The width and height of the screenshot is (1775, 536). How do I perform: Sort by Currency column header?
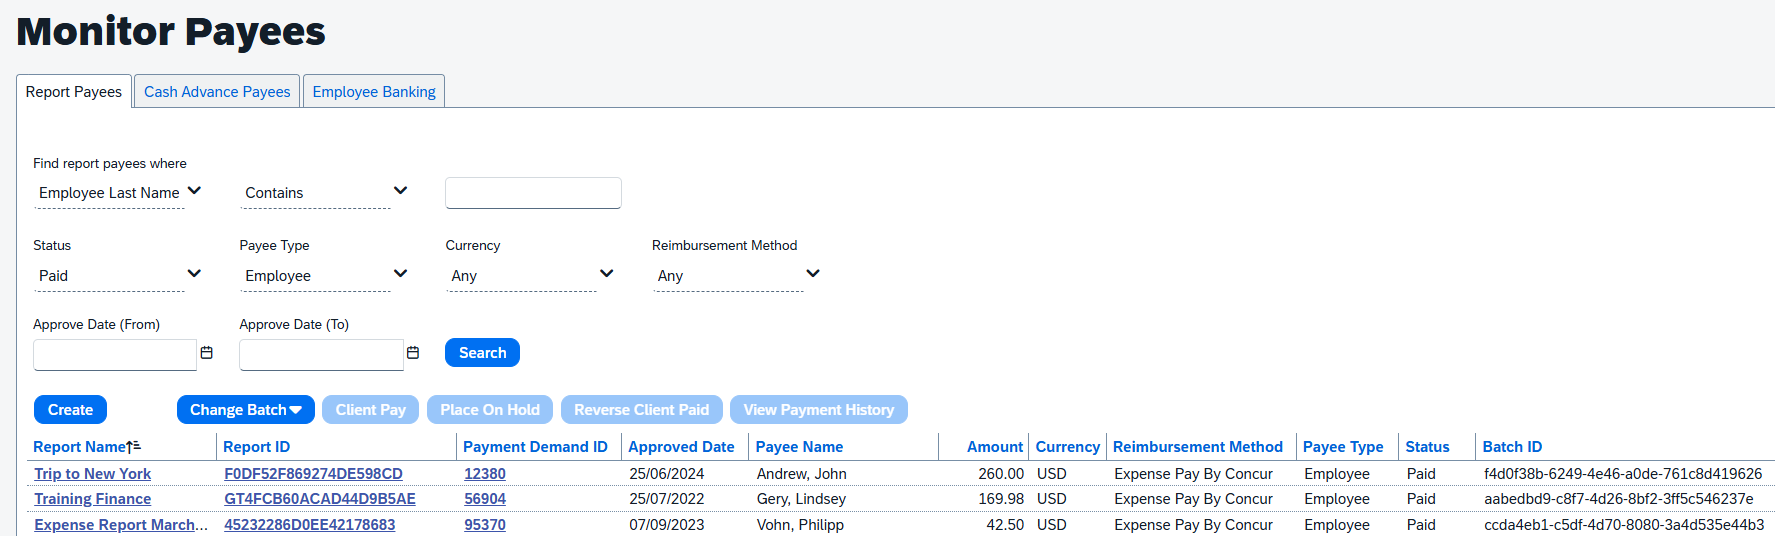pyautogui.click(x=1068, y=447)
